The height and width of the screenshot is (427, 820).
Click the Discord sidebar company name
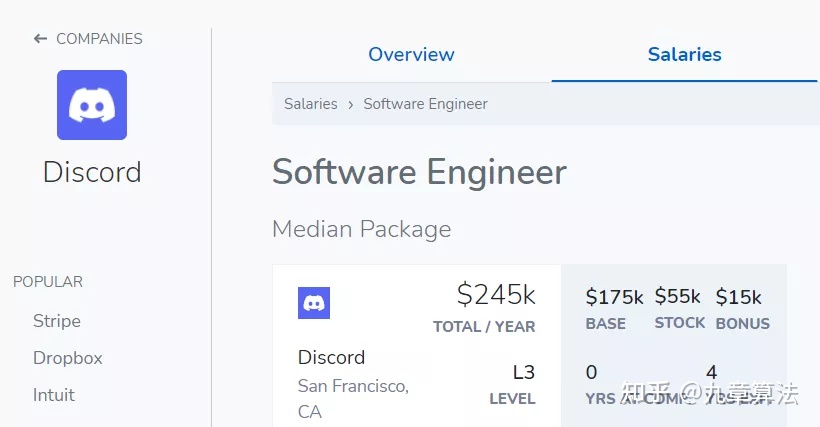click(92, 172)
